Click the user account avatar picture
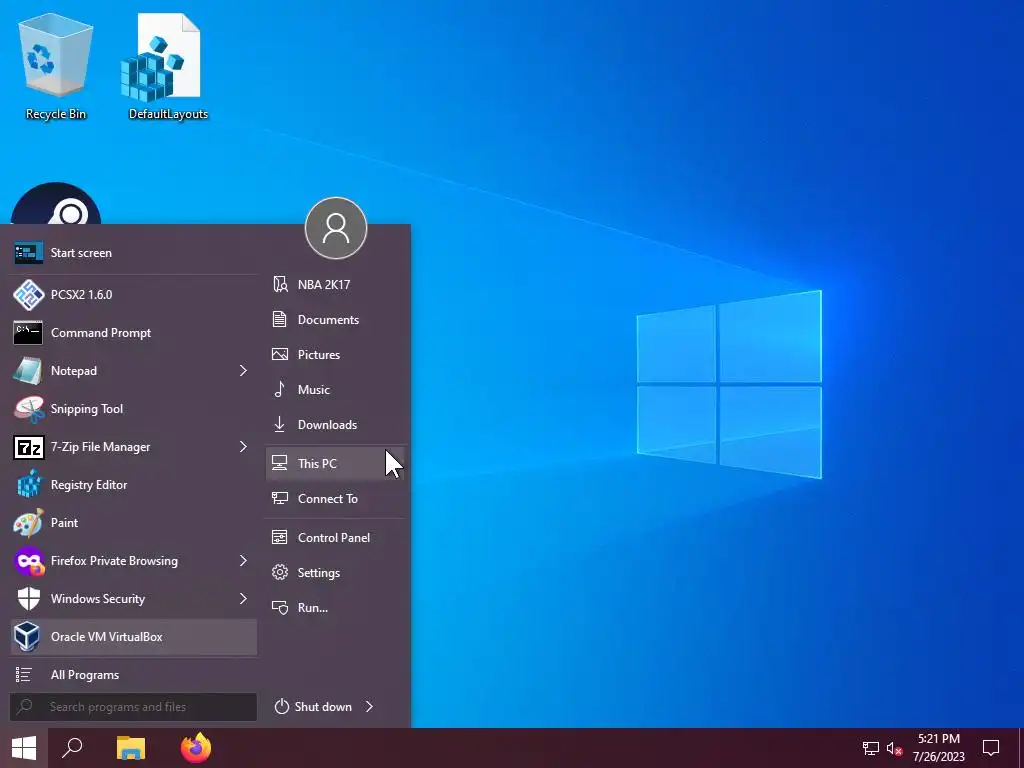The height and width of the screenshot is (768, 1024). 336,228
